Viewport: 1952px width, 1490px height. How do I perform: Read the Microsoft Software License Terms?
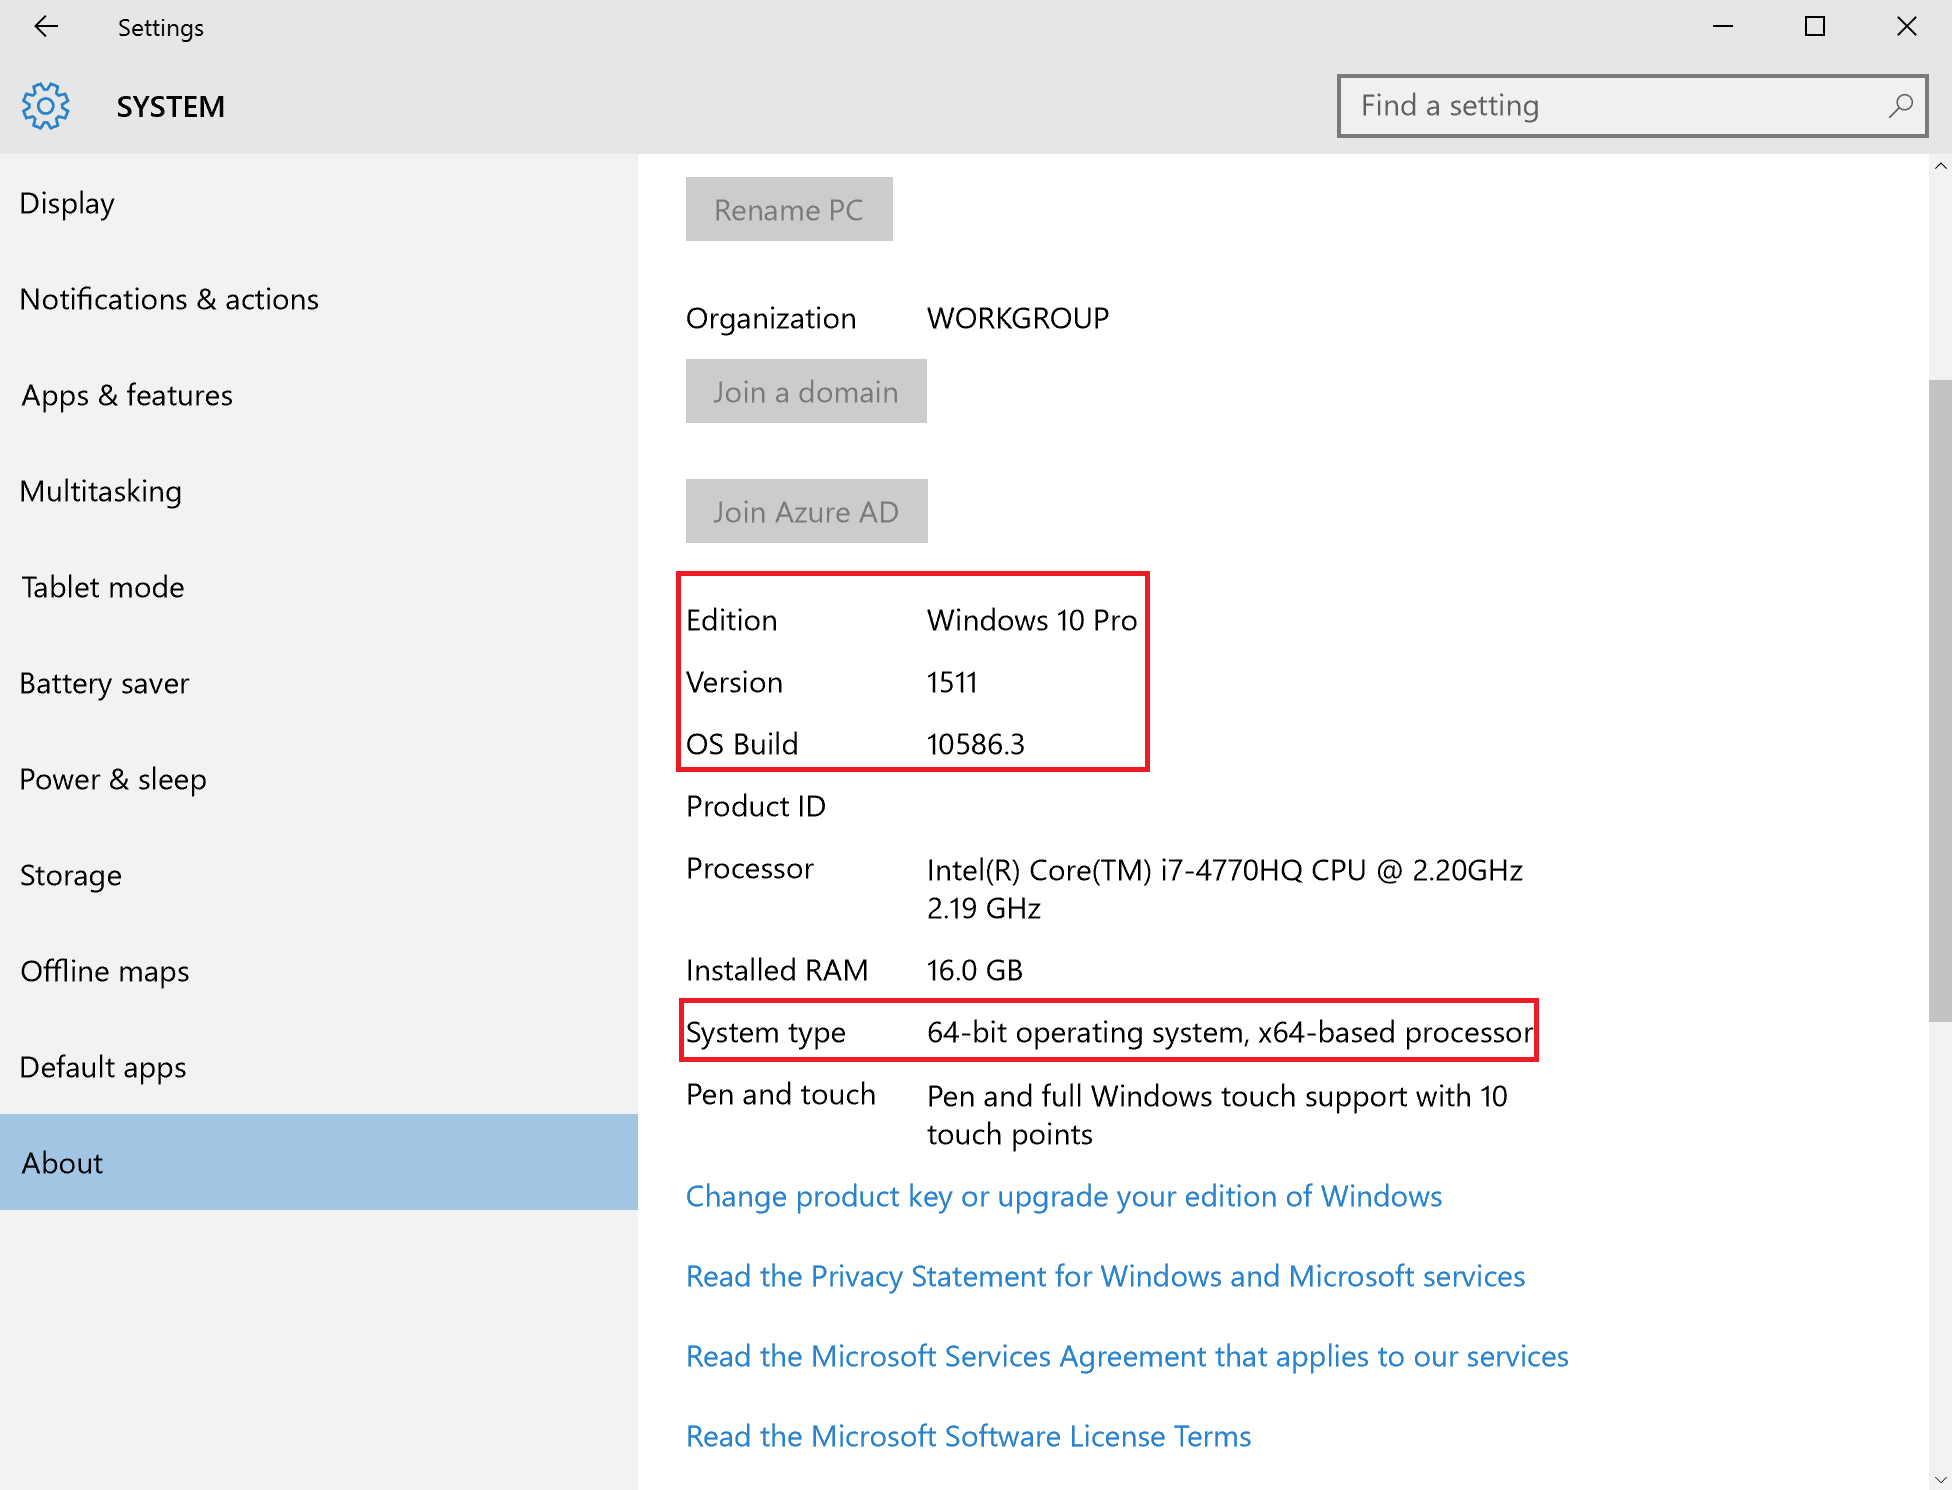pos(968,1436)
